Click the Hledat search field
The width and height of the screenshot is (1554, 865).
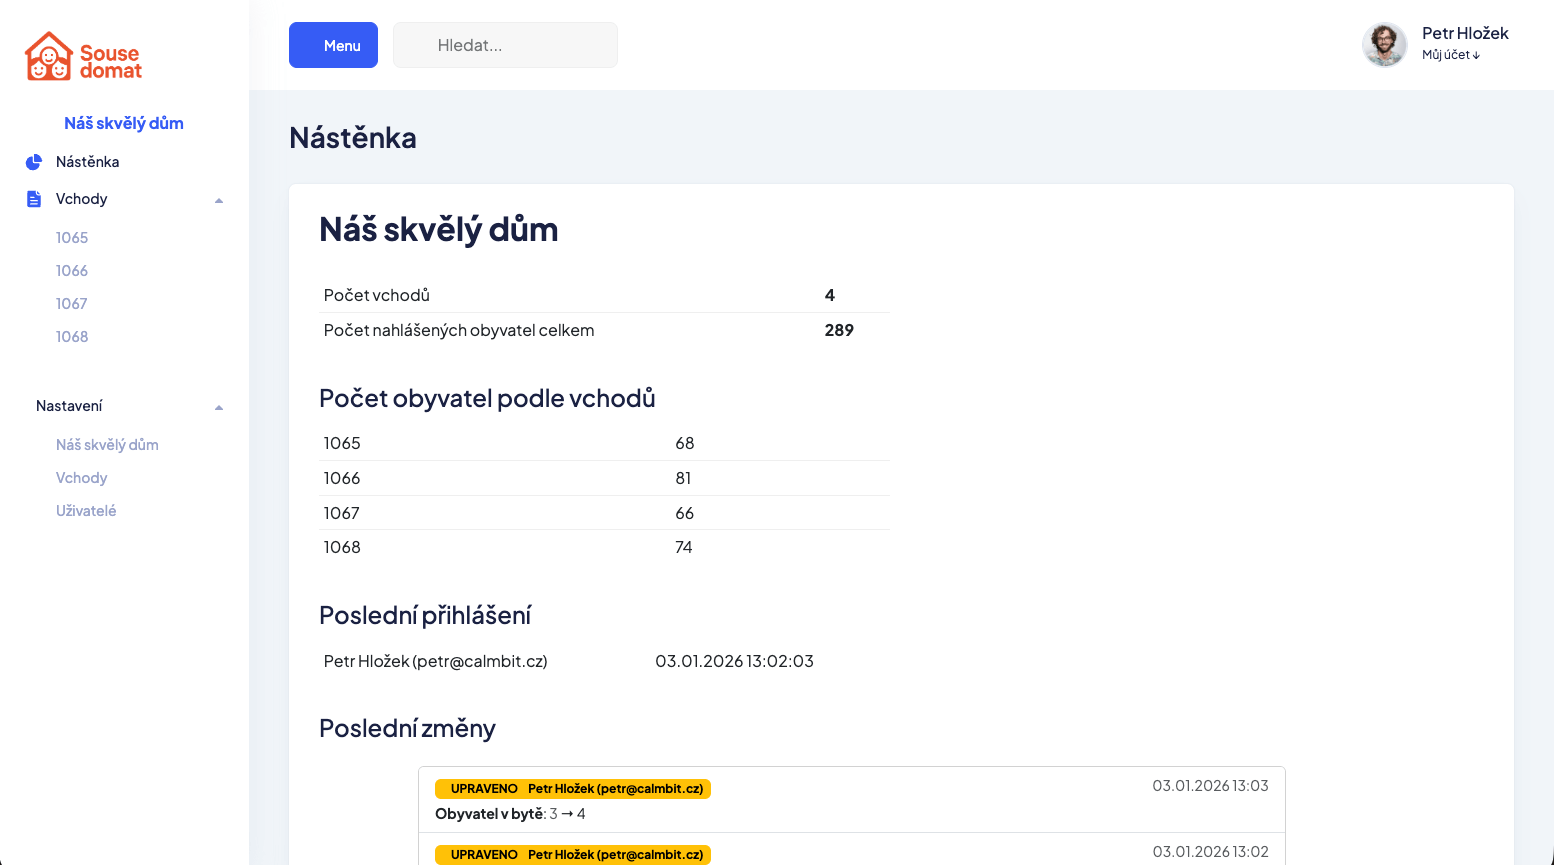click(505, 44)
